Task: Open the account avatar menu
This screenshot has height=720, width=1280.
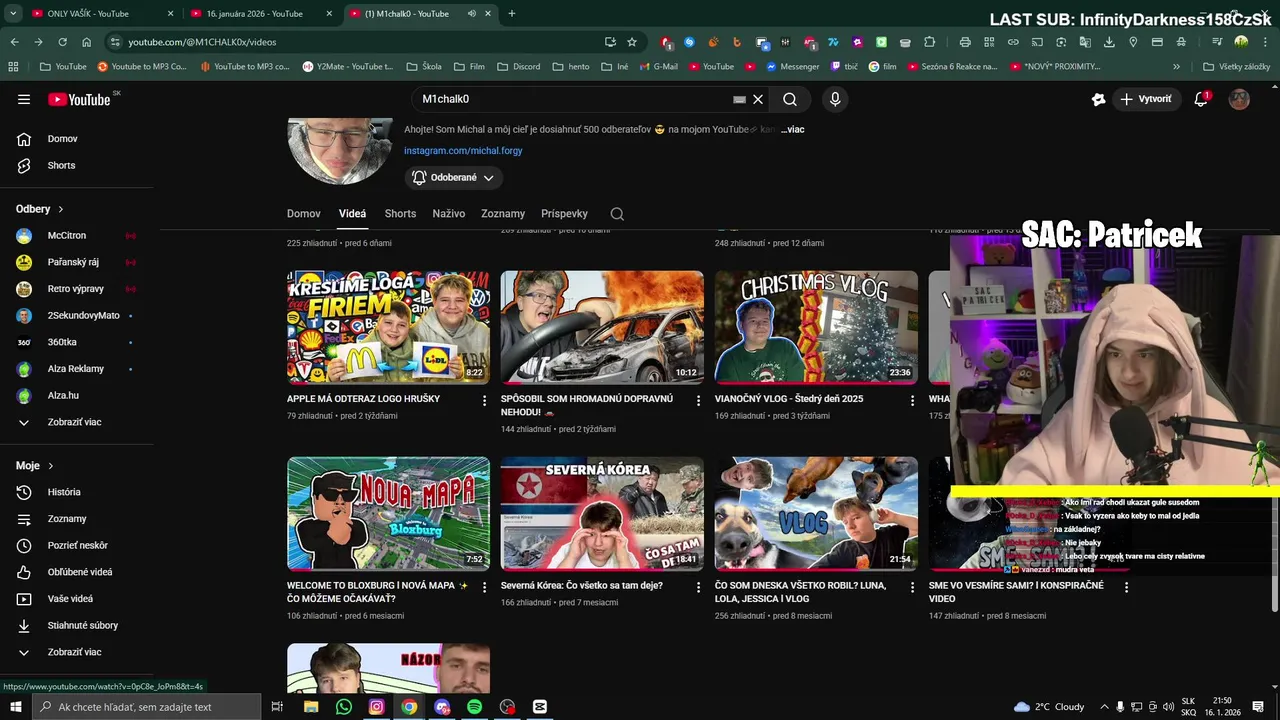Action: tap(1239, 99)
